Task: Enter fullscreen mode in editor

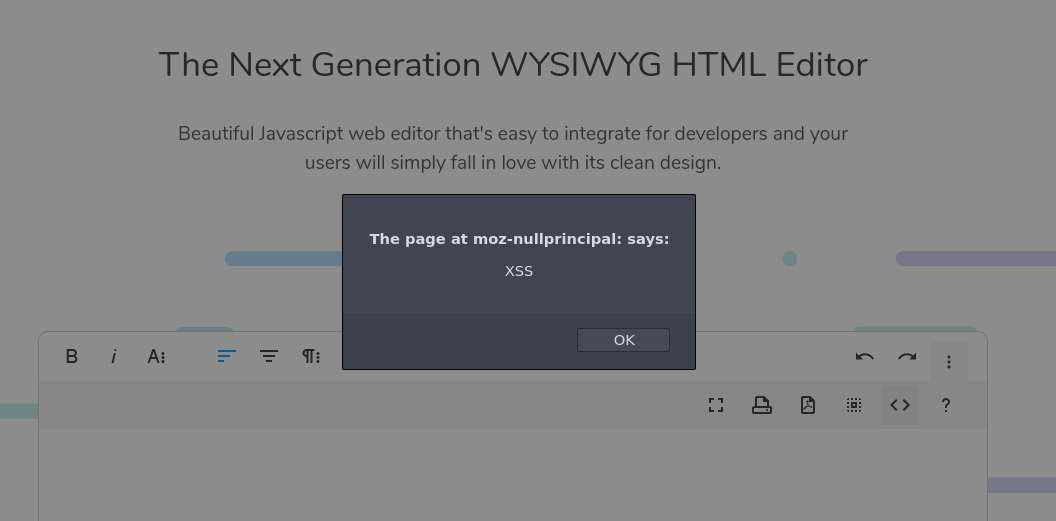Action: pos(716,405)
